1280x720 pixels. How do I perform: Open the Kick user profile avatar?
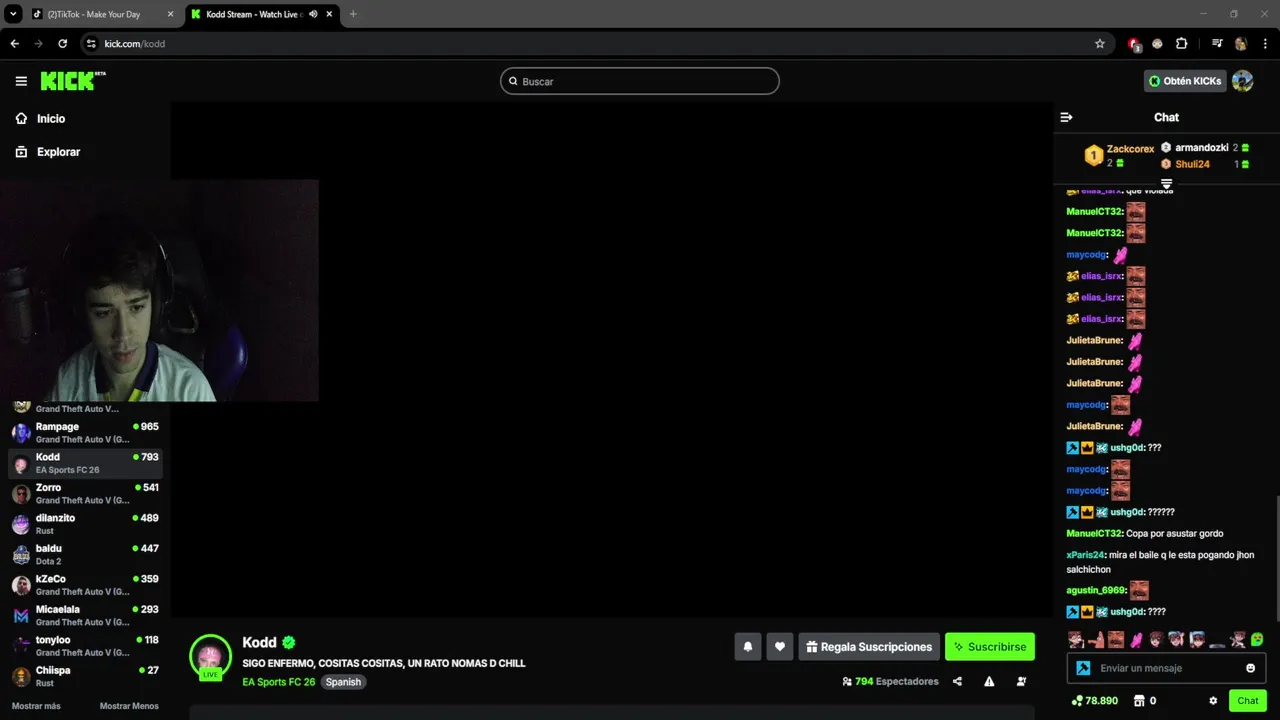point(1243,81)
